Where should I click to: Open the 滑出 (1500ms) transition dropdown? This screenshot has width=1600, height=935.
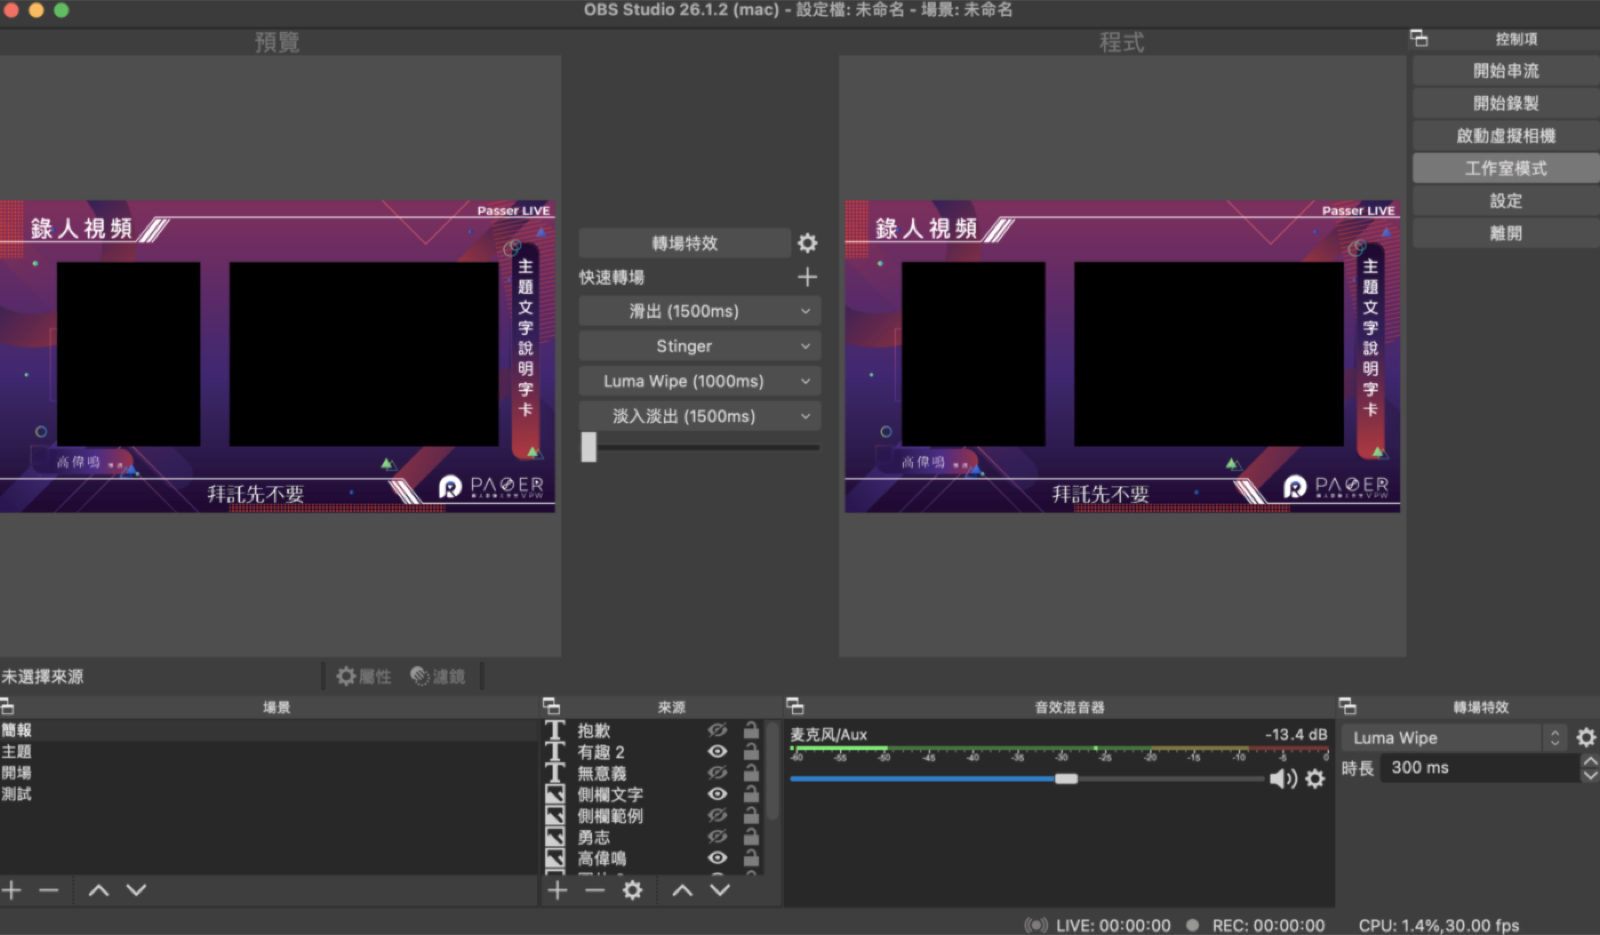[x=699, y=311]
